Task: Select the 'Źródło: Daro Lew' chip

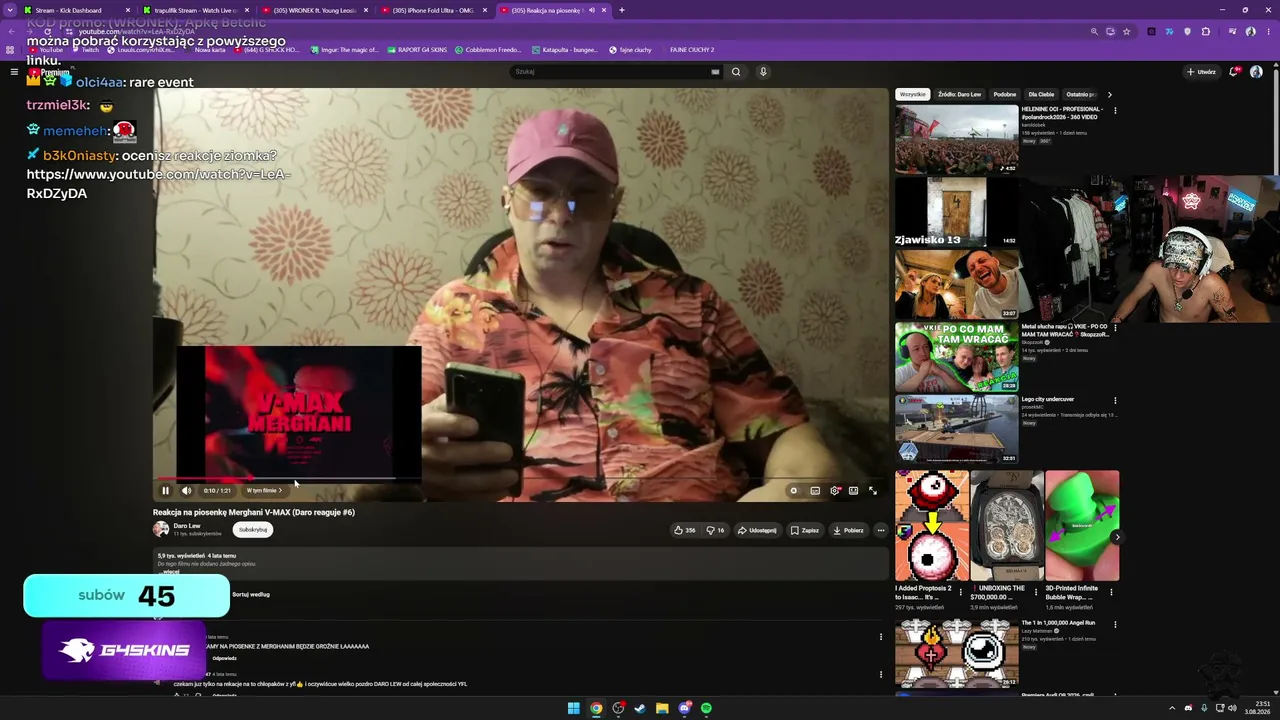Action: 959,94
